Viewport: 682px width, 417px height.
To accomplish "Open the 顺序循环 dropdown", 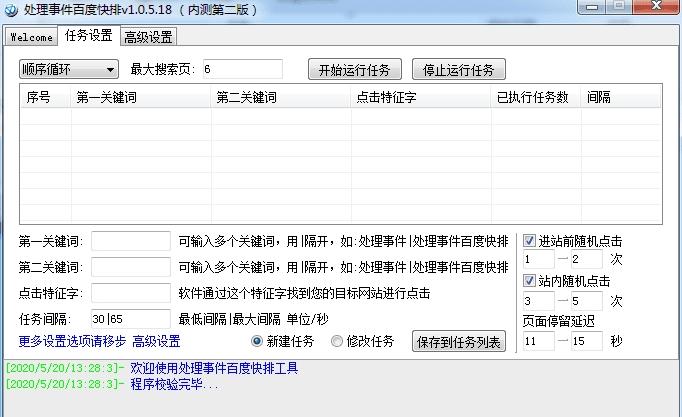I will [69, 69].
